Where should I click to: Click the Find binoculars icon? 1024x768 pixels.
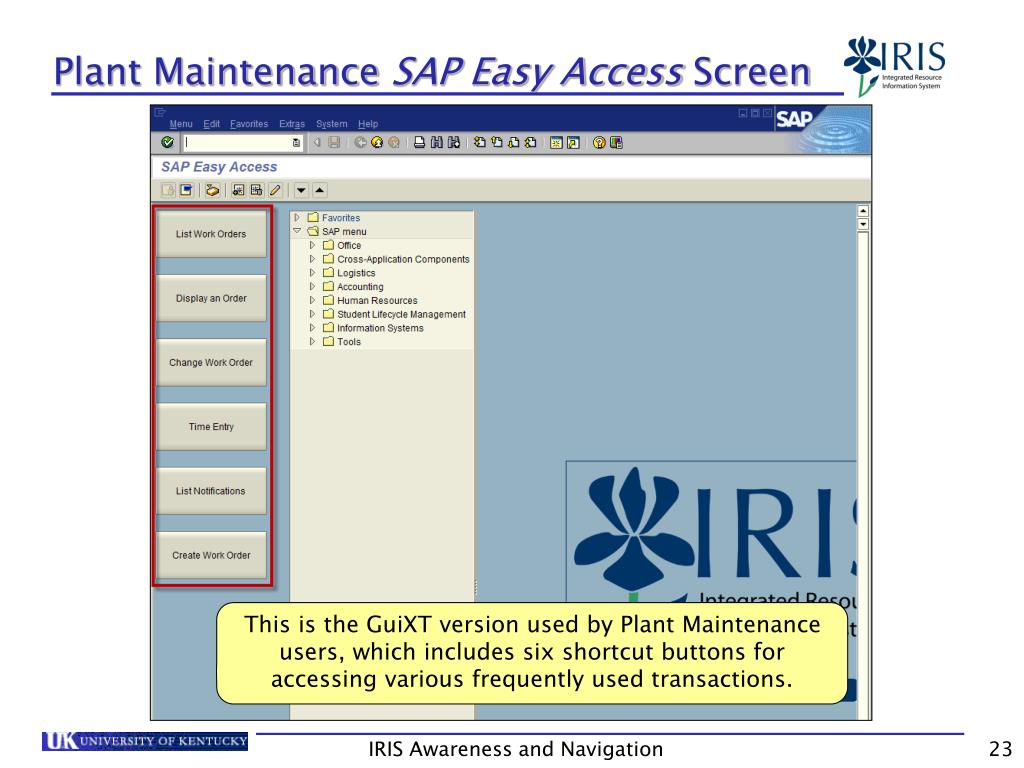click(437, 142)
